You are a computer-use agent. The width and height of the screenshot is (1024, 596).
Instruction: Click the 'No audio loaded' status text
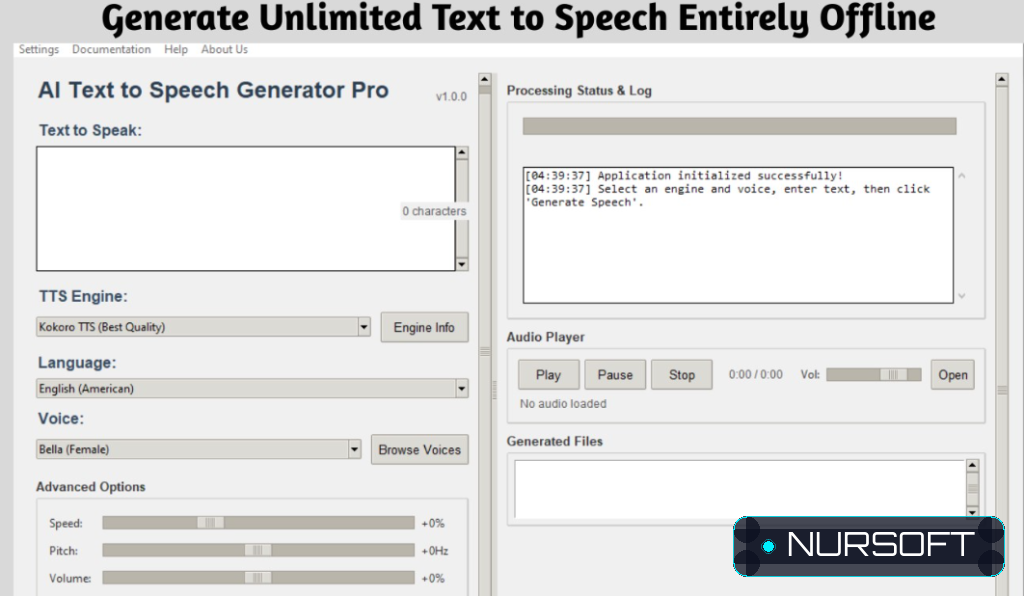click(563, 403)
